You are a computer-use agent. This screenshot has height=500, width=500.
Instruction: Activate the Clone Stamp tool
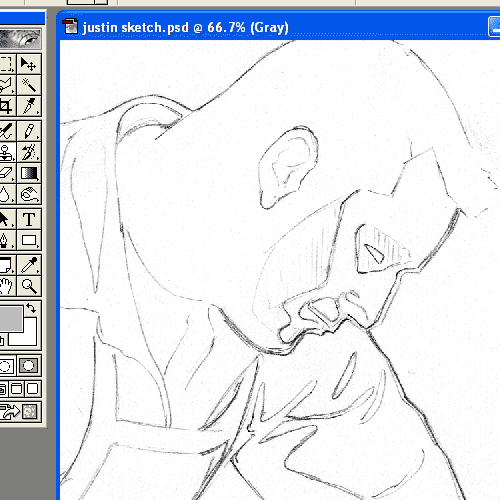coord(7,152)
